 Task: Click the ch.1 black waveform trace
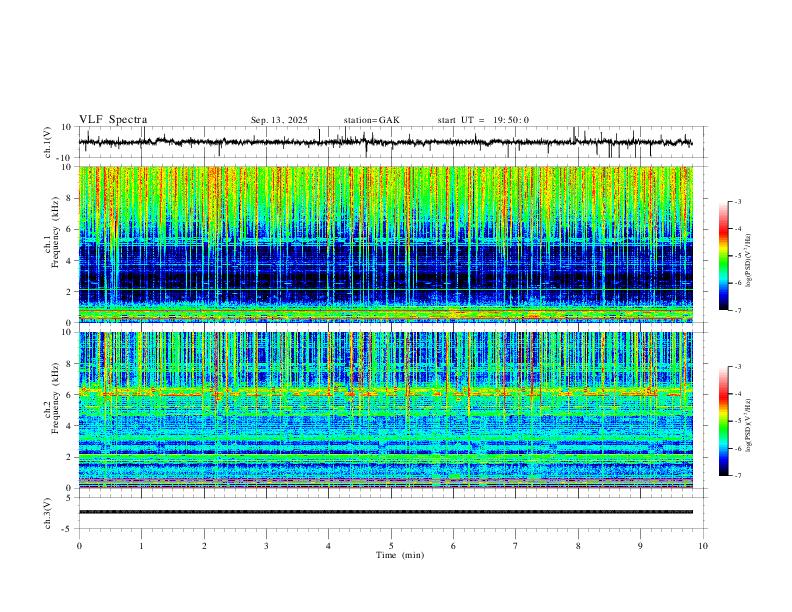[x=385, y=142]
